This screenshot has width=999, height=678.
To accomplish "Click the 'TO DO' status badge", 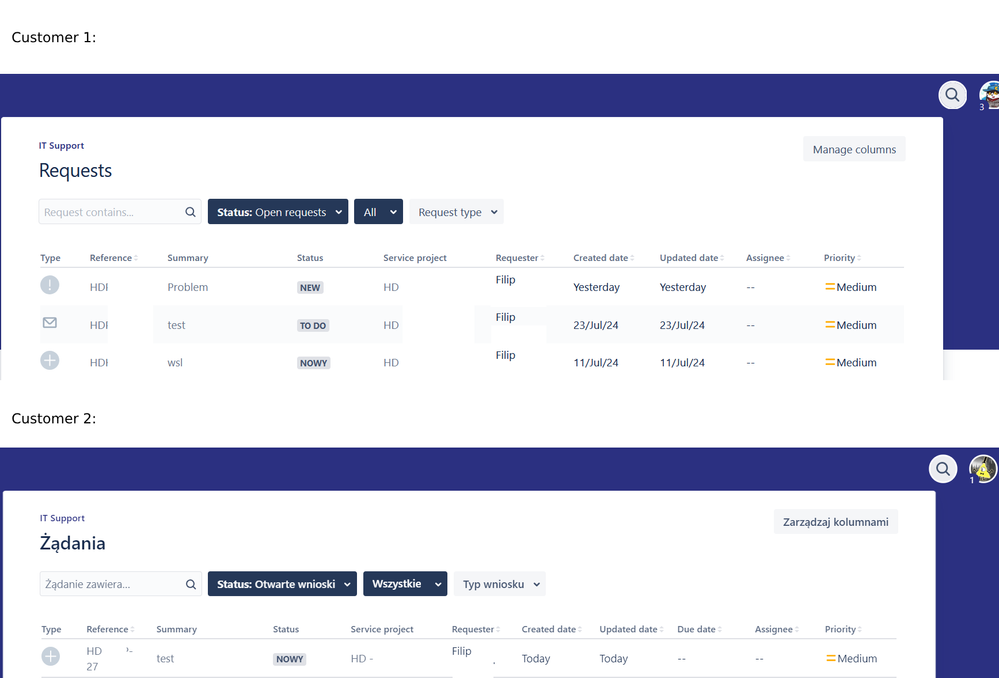I will point(313,326).
